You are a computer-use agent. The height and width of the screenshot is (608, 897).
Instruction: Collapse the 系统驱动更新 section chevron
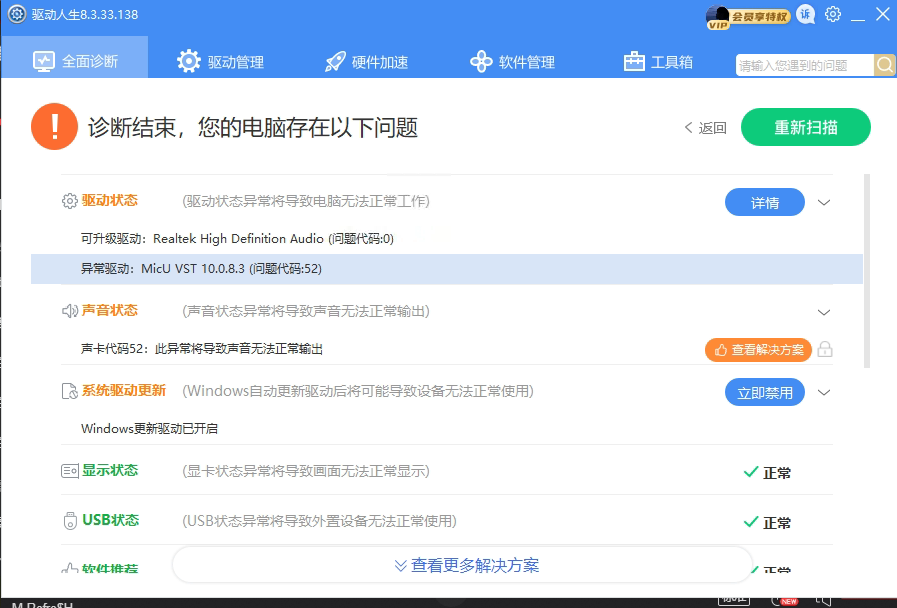823,392
